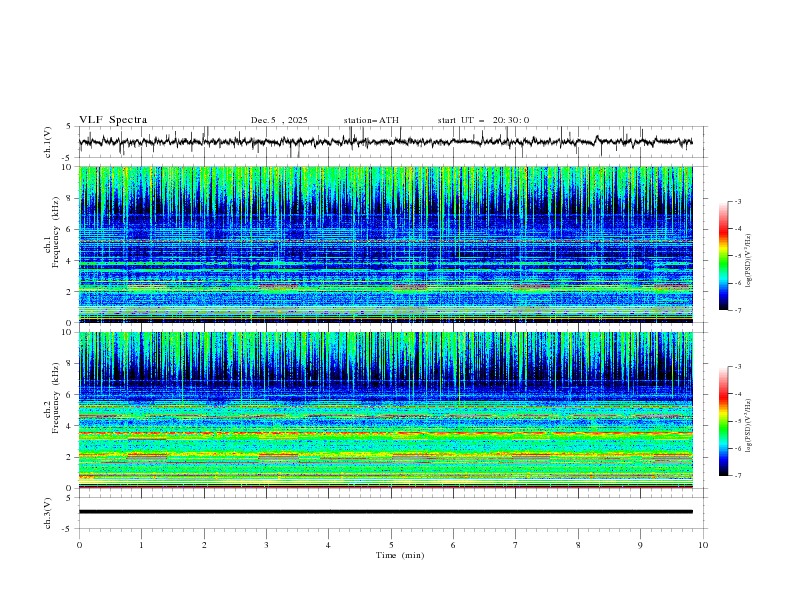Click the ch.2 PSD color bar
Image resolution: width=792 pixels, height=612 pixels.
723,421
